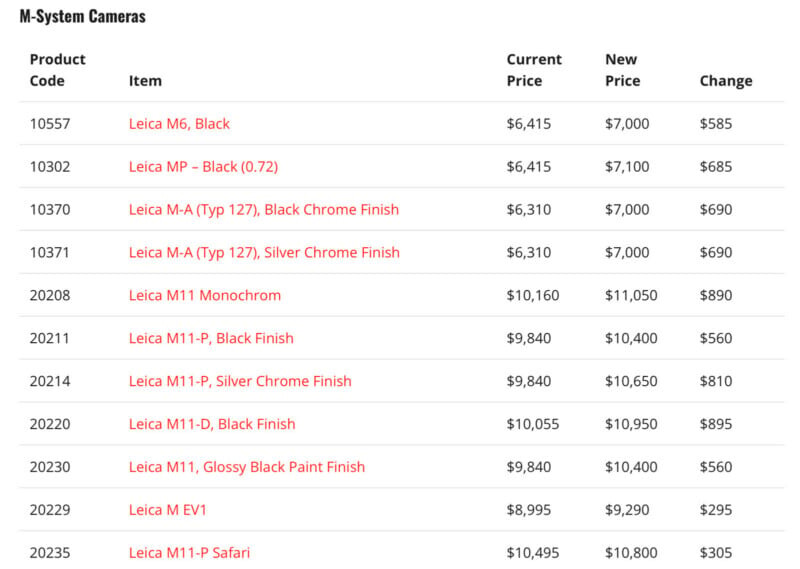Click product code 20208 cell
Image resolution: width=800 pixels, height=569 pixels.
tap(50, 296)
